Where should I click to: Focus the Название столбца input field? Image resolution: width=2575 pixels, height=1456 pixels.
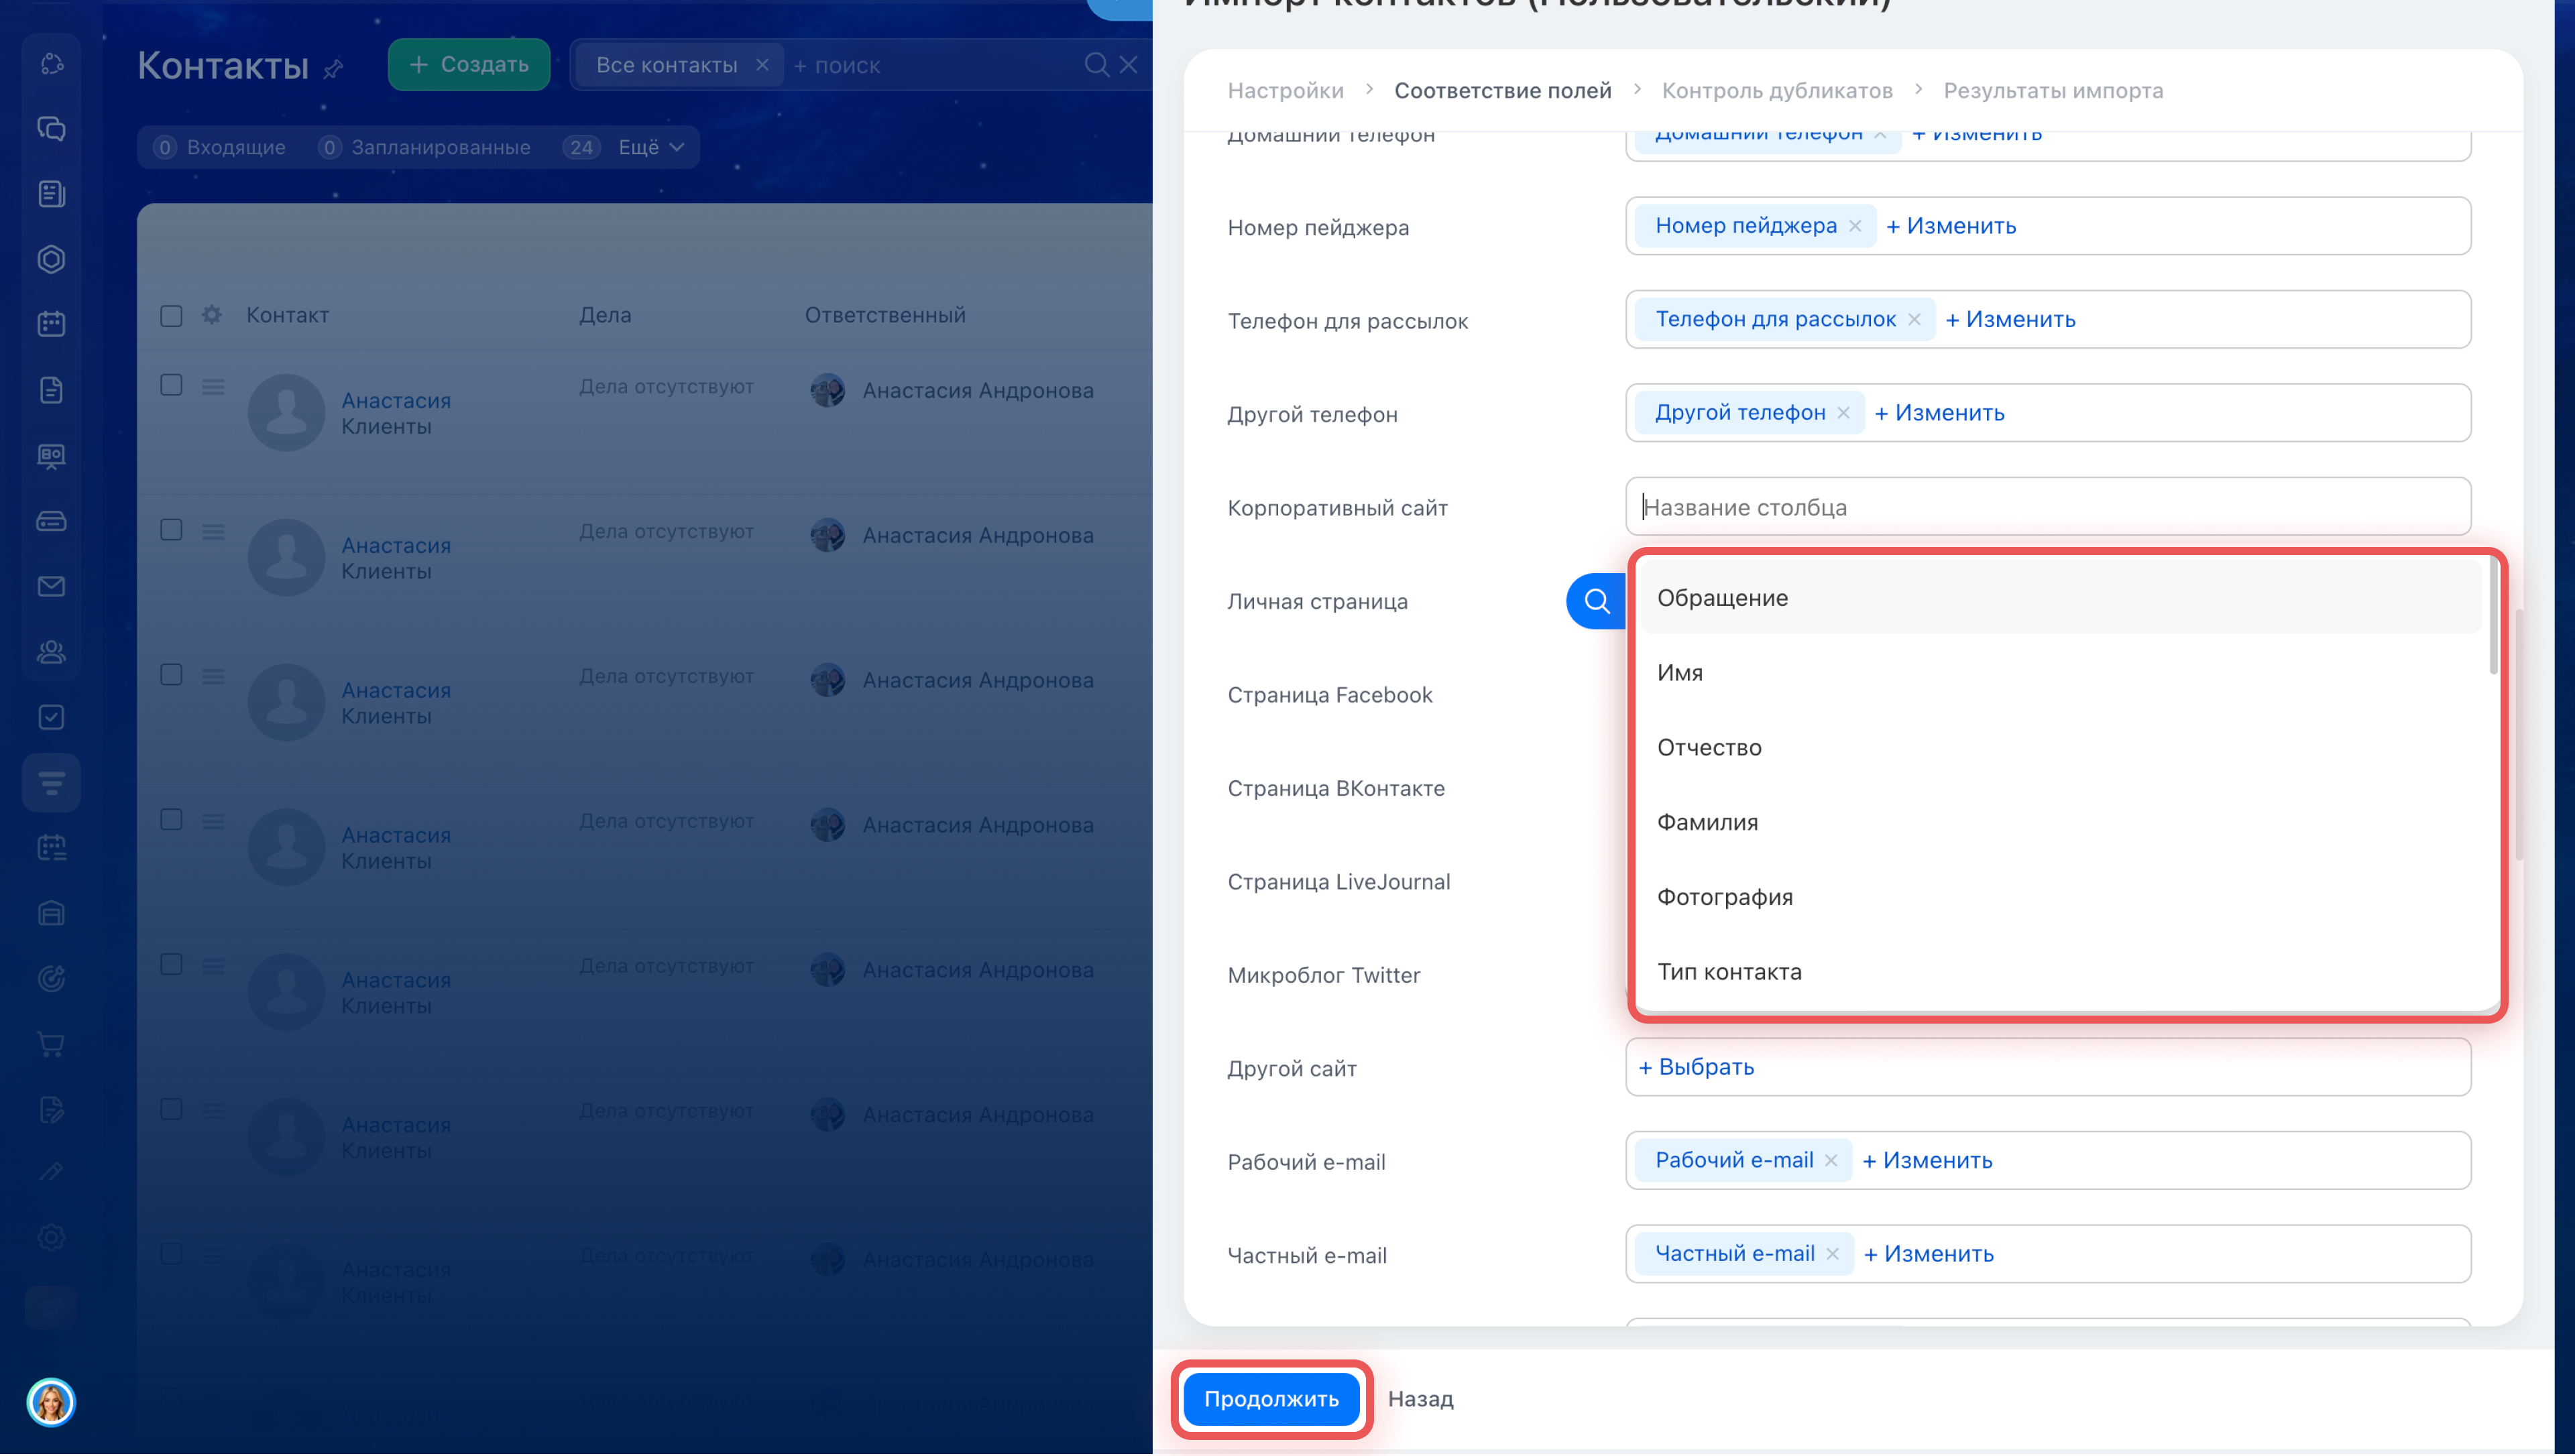click(x=2047, y=507)
